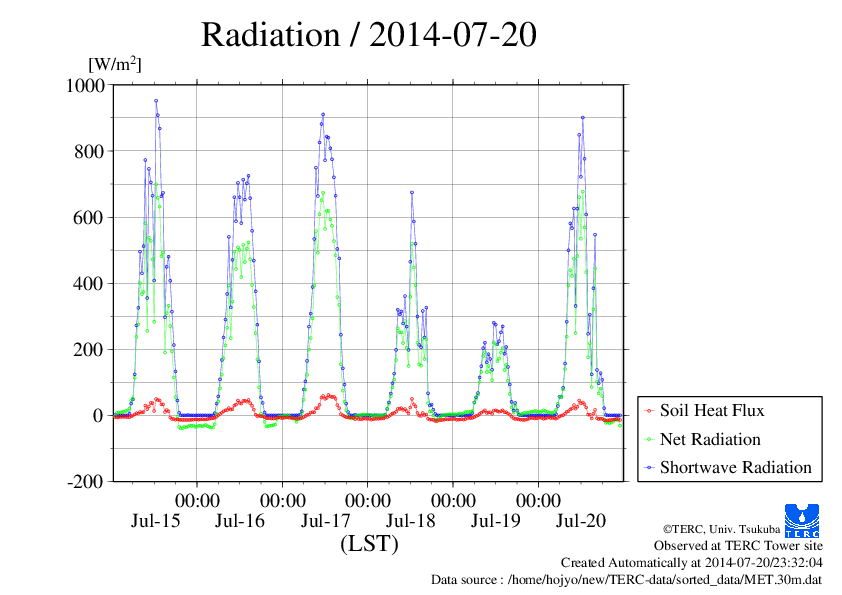Viewport: 842px width, 595px height.
Task: Click the W/m² axis unit label
Action: [x=115, y=64]
